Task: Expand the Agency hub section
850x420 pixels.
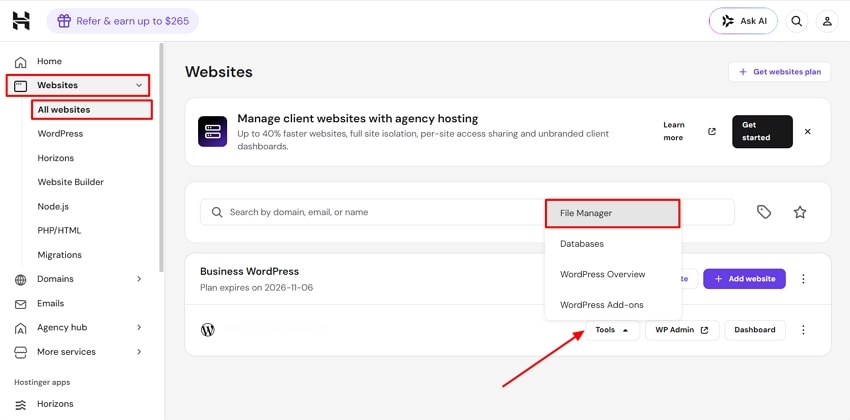Action: click(139, 327)
